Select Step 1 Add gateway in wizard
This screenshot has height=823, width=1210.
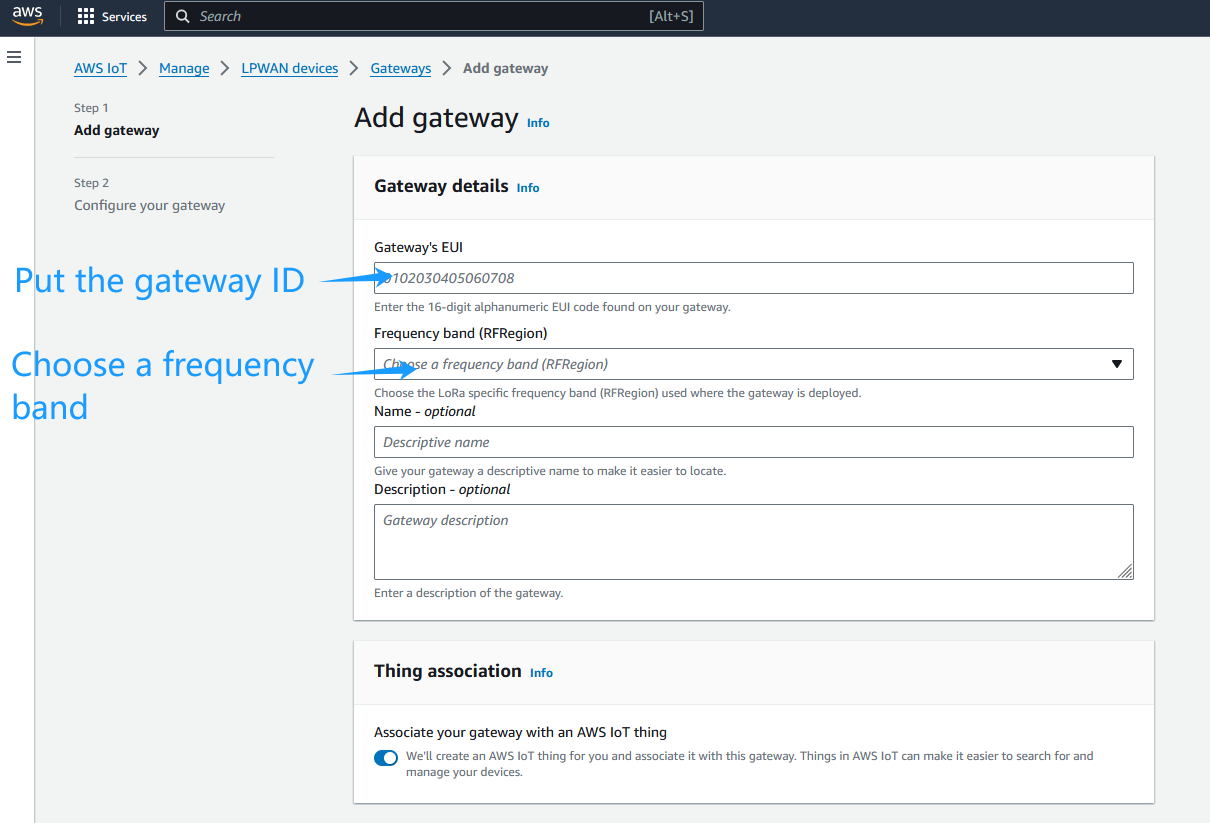(x=116, y=130)
